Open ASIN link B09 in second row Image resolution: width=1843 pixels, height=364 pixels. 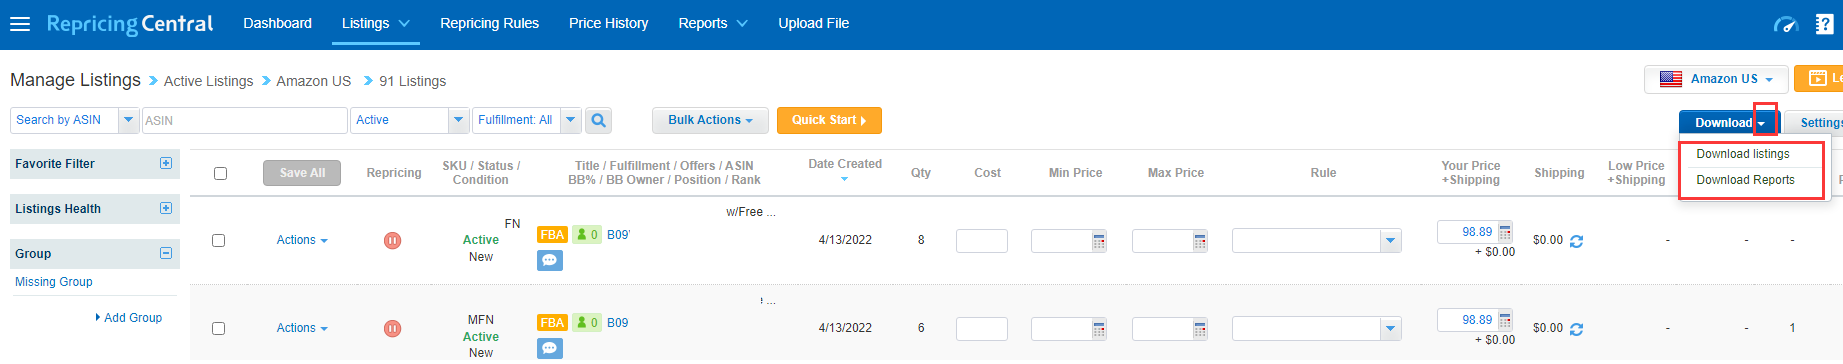[617, 323]
